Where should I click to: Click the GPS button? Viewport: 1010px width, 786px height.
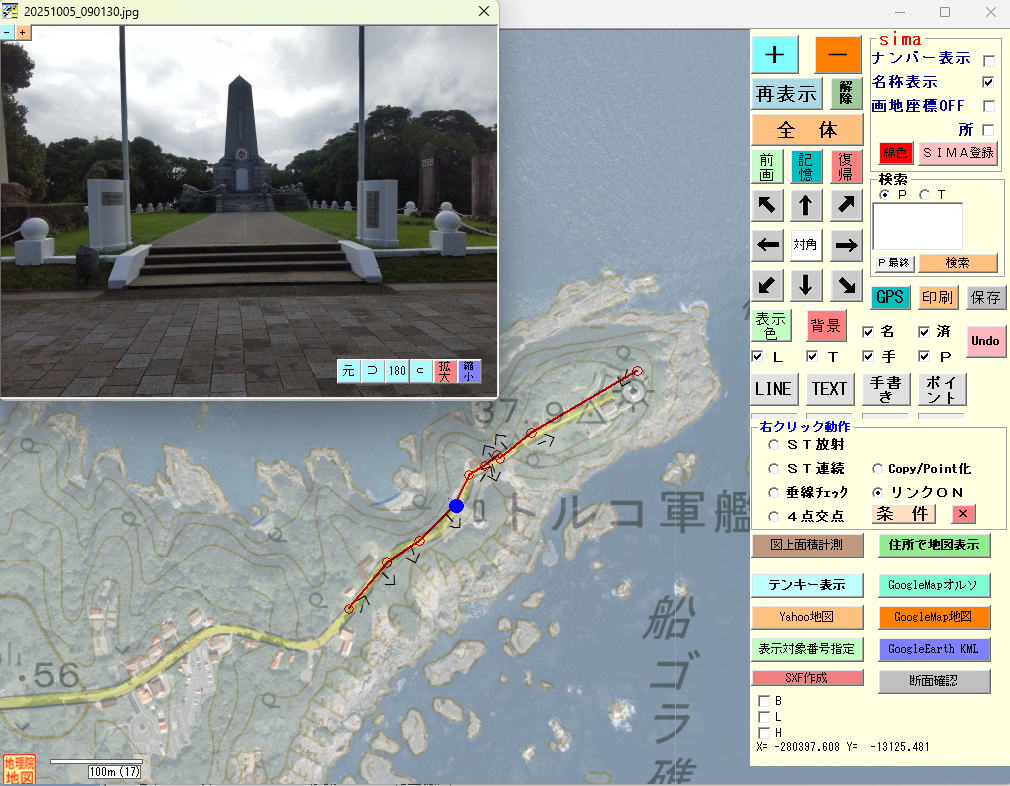[889, 297]
